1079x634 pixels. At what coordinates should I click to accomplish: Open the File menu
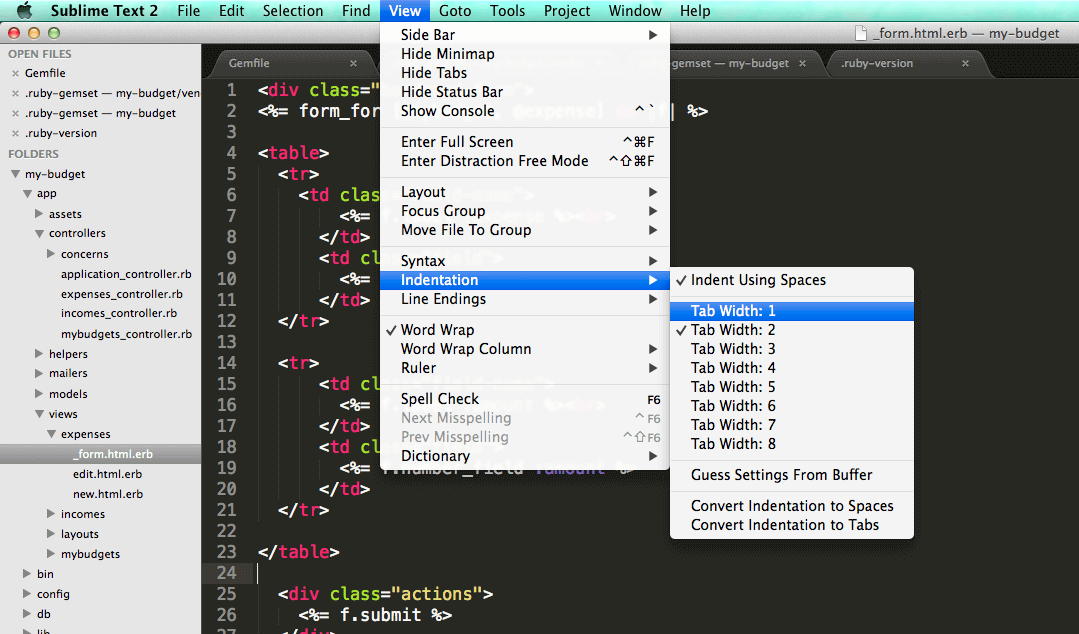[189, 11]
